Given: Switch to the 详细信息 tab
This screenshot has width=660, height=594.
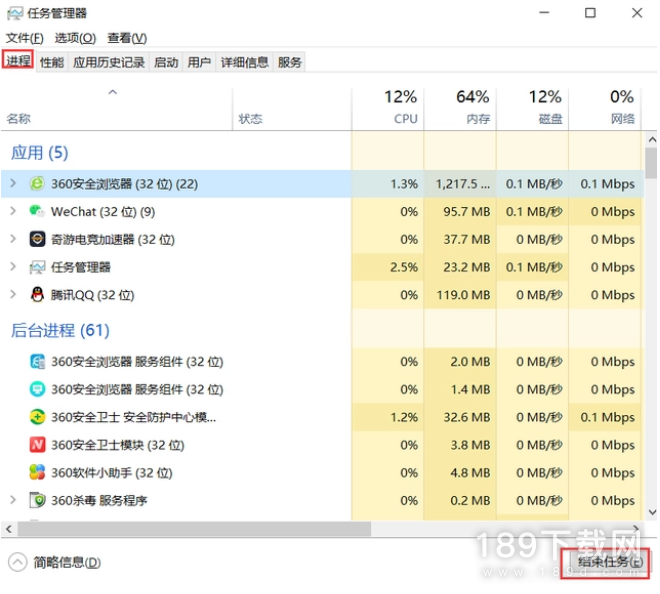Looking at the screenshot, I should 245,62.
